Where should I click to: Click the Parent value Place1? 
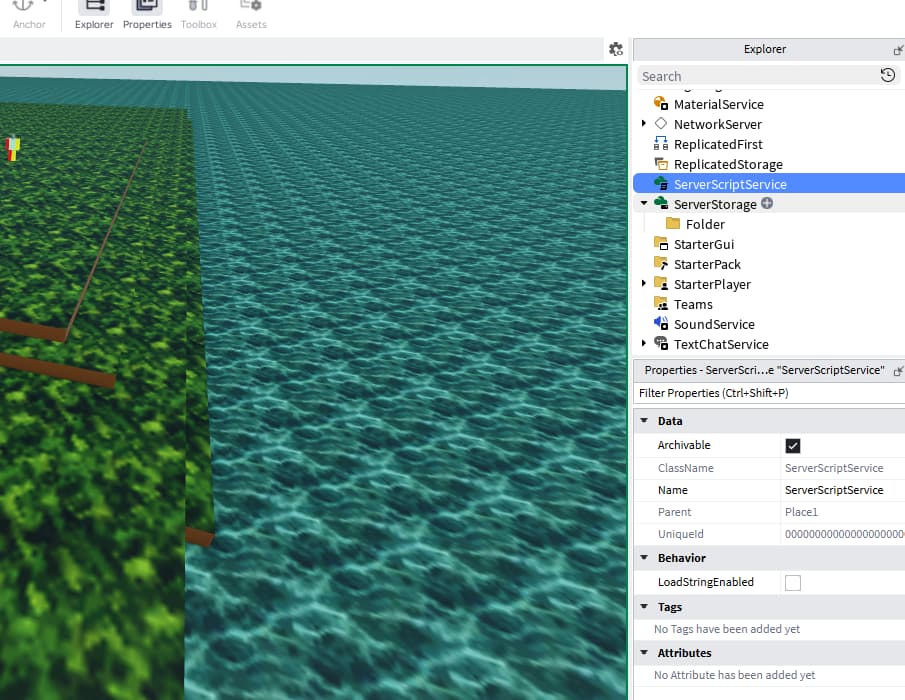point(801,512)
